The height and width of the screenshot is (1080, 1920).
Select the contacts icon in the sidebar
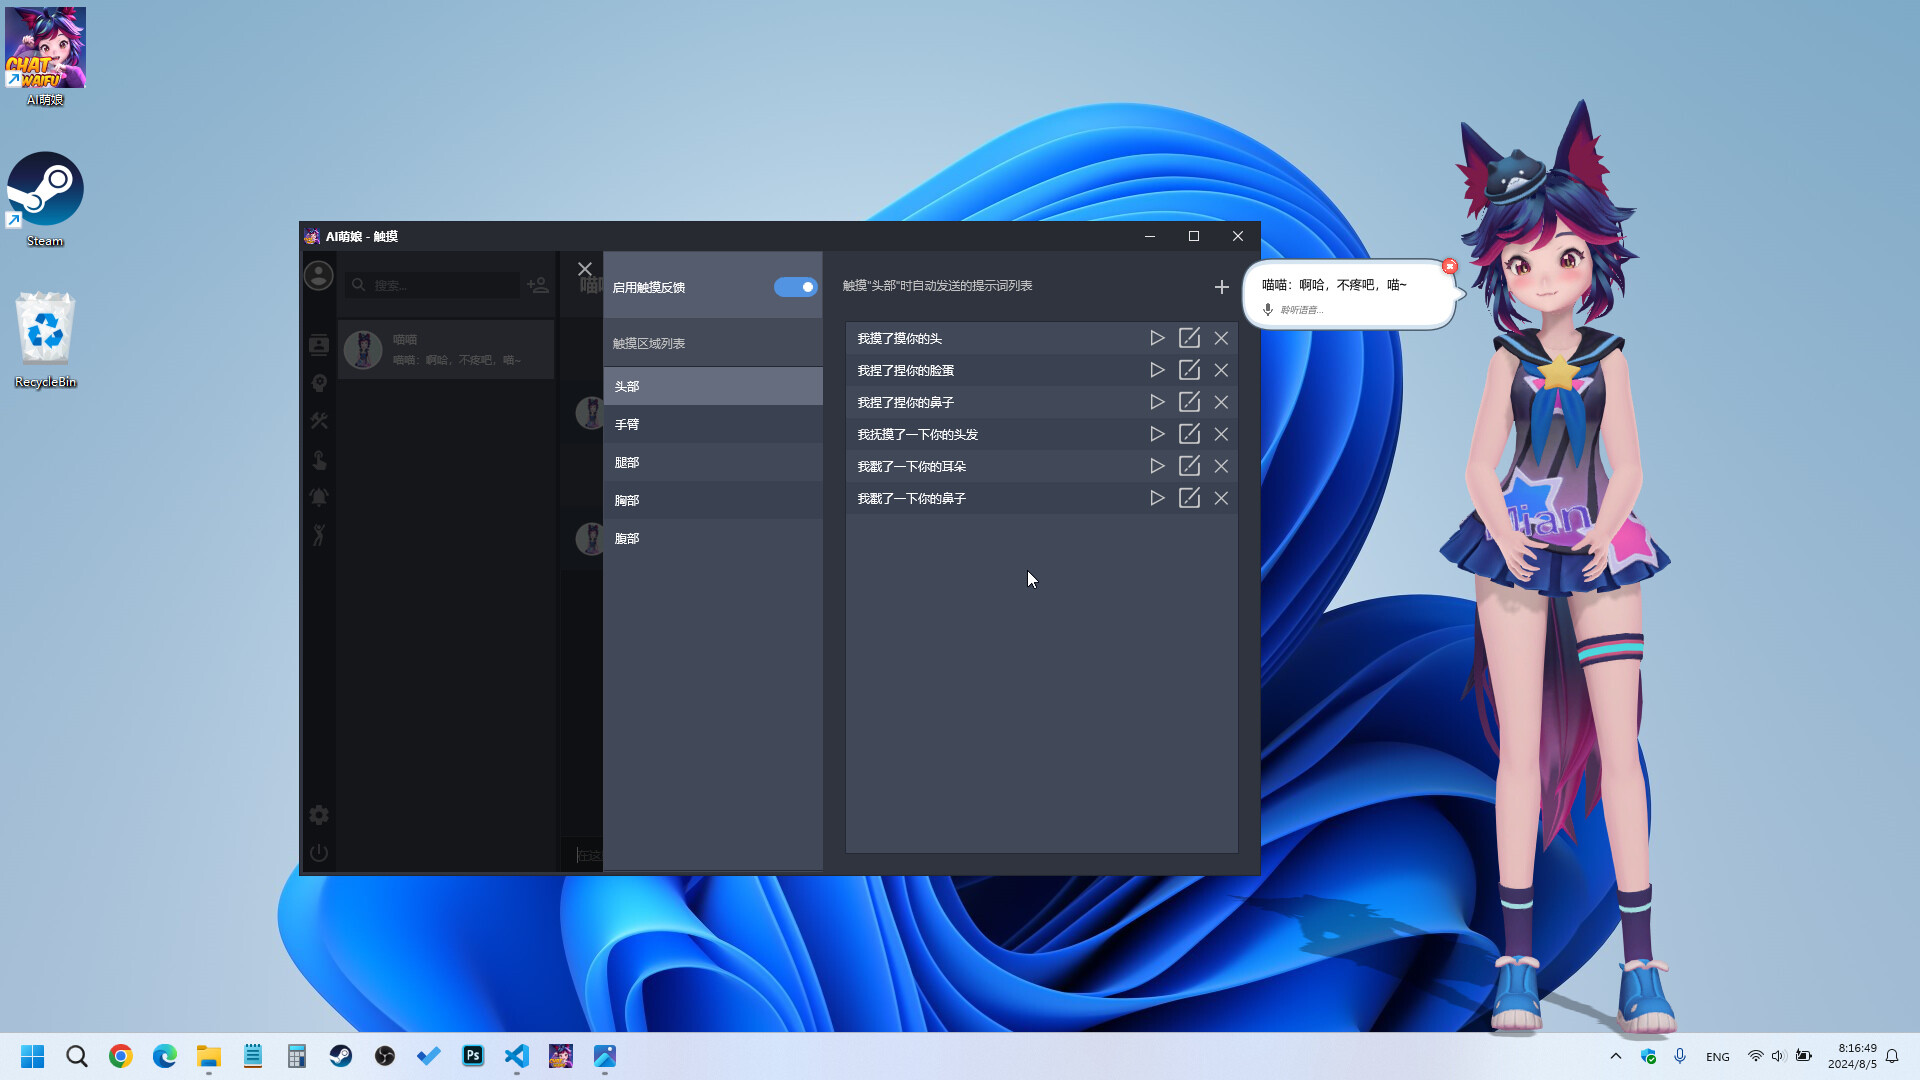point(318,344)
